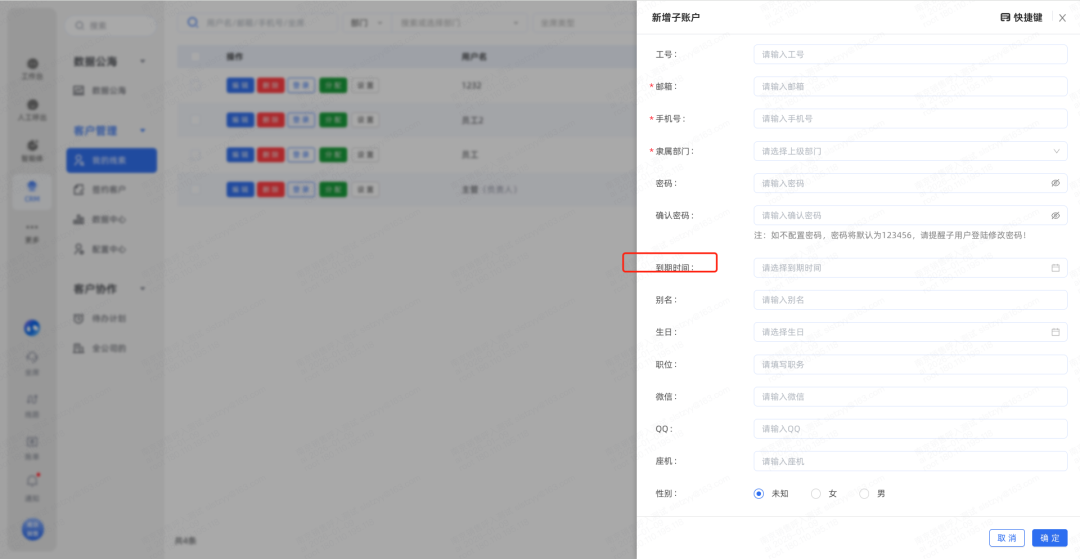Open CRM icon in left sidebar
The width and height of the screenshot is (1080, 559).
tap(32, 189)
